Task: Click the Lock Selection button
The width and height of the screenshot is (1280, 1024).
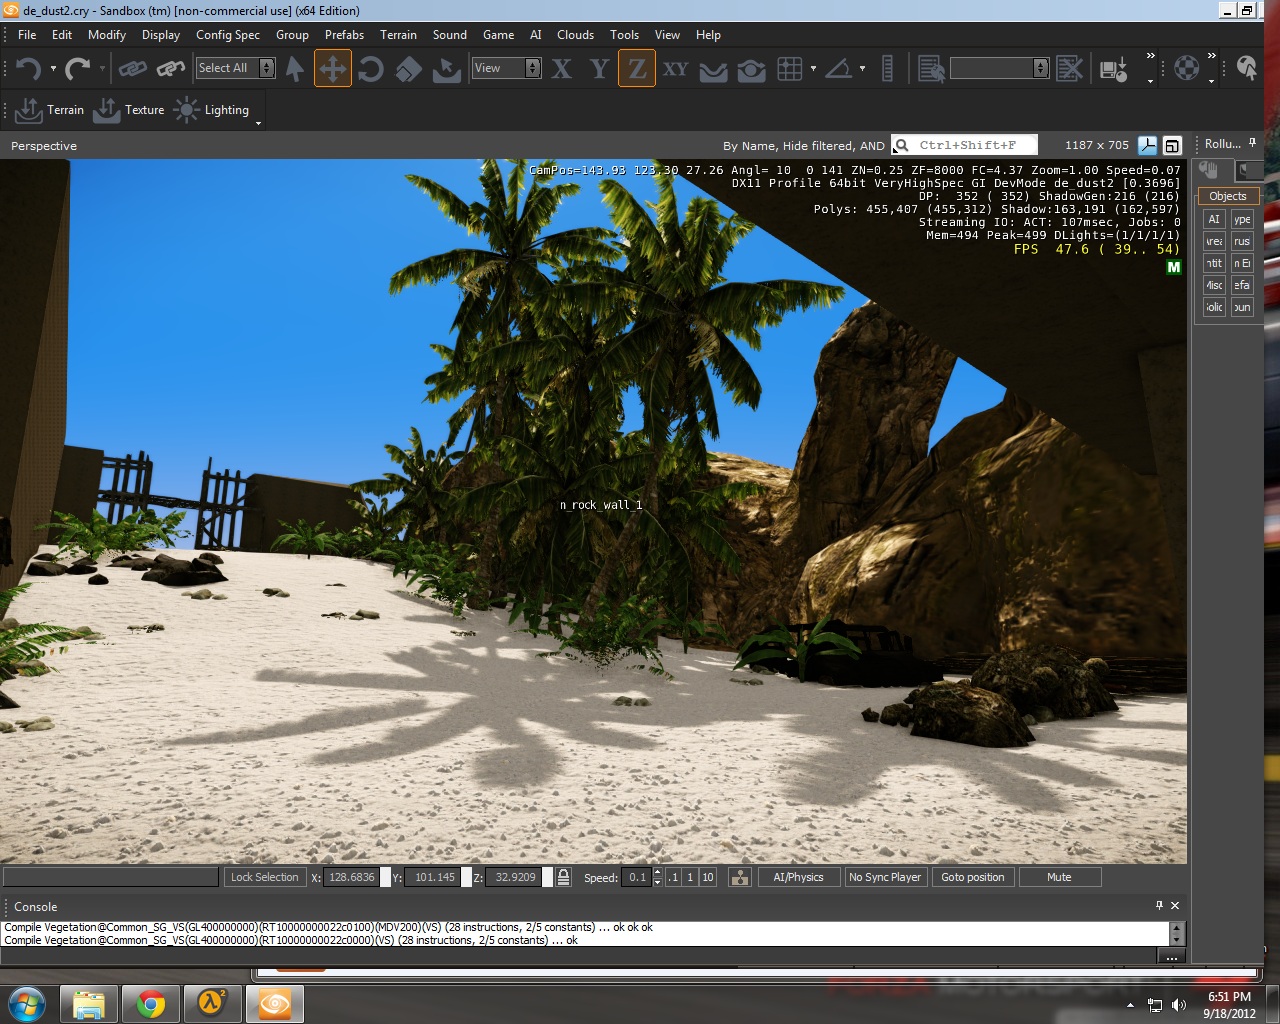Action: tap(264, 877)
